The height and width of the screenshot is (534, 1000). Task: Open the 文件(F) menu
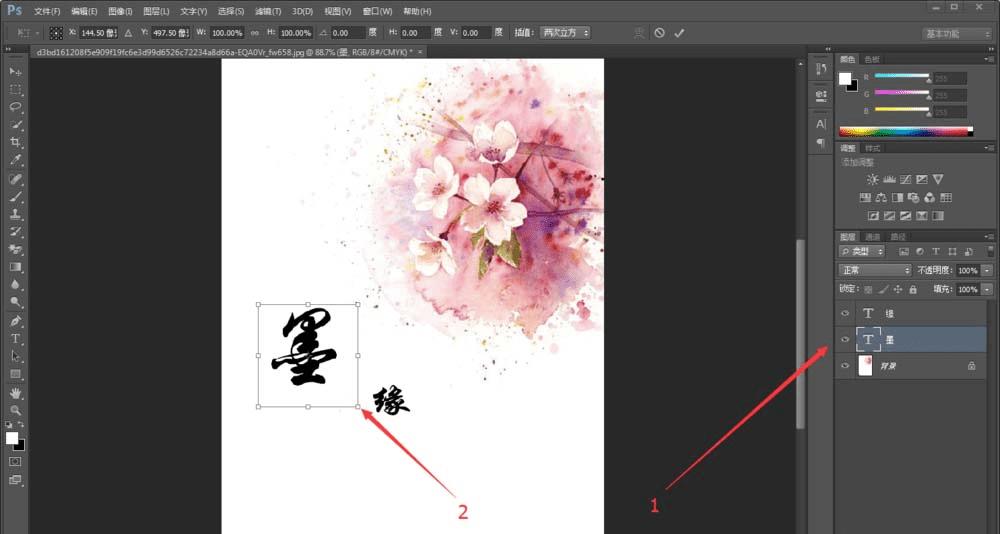(47, 11)
